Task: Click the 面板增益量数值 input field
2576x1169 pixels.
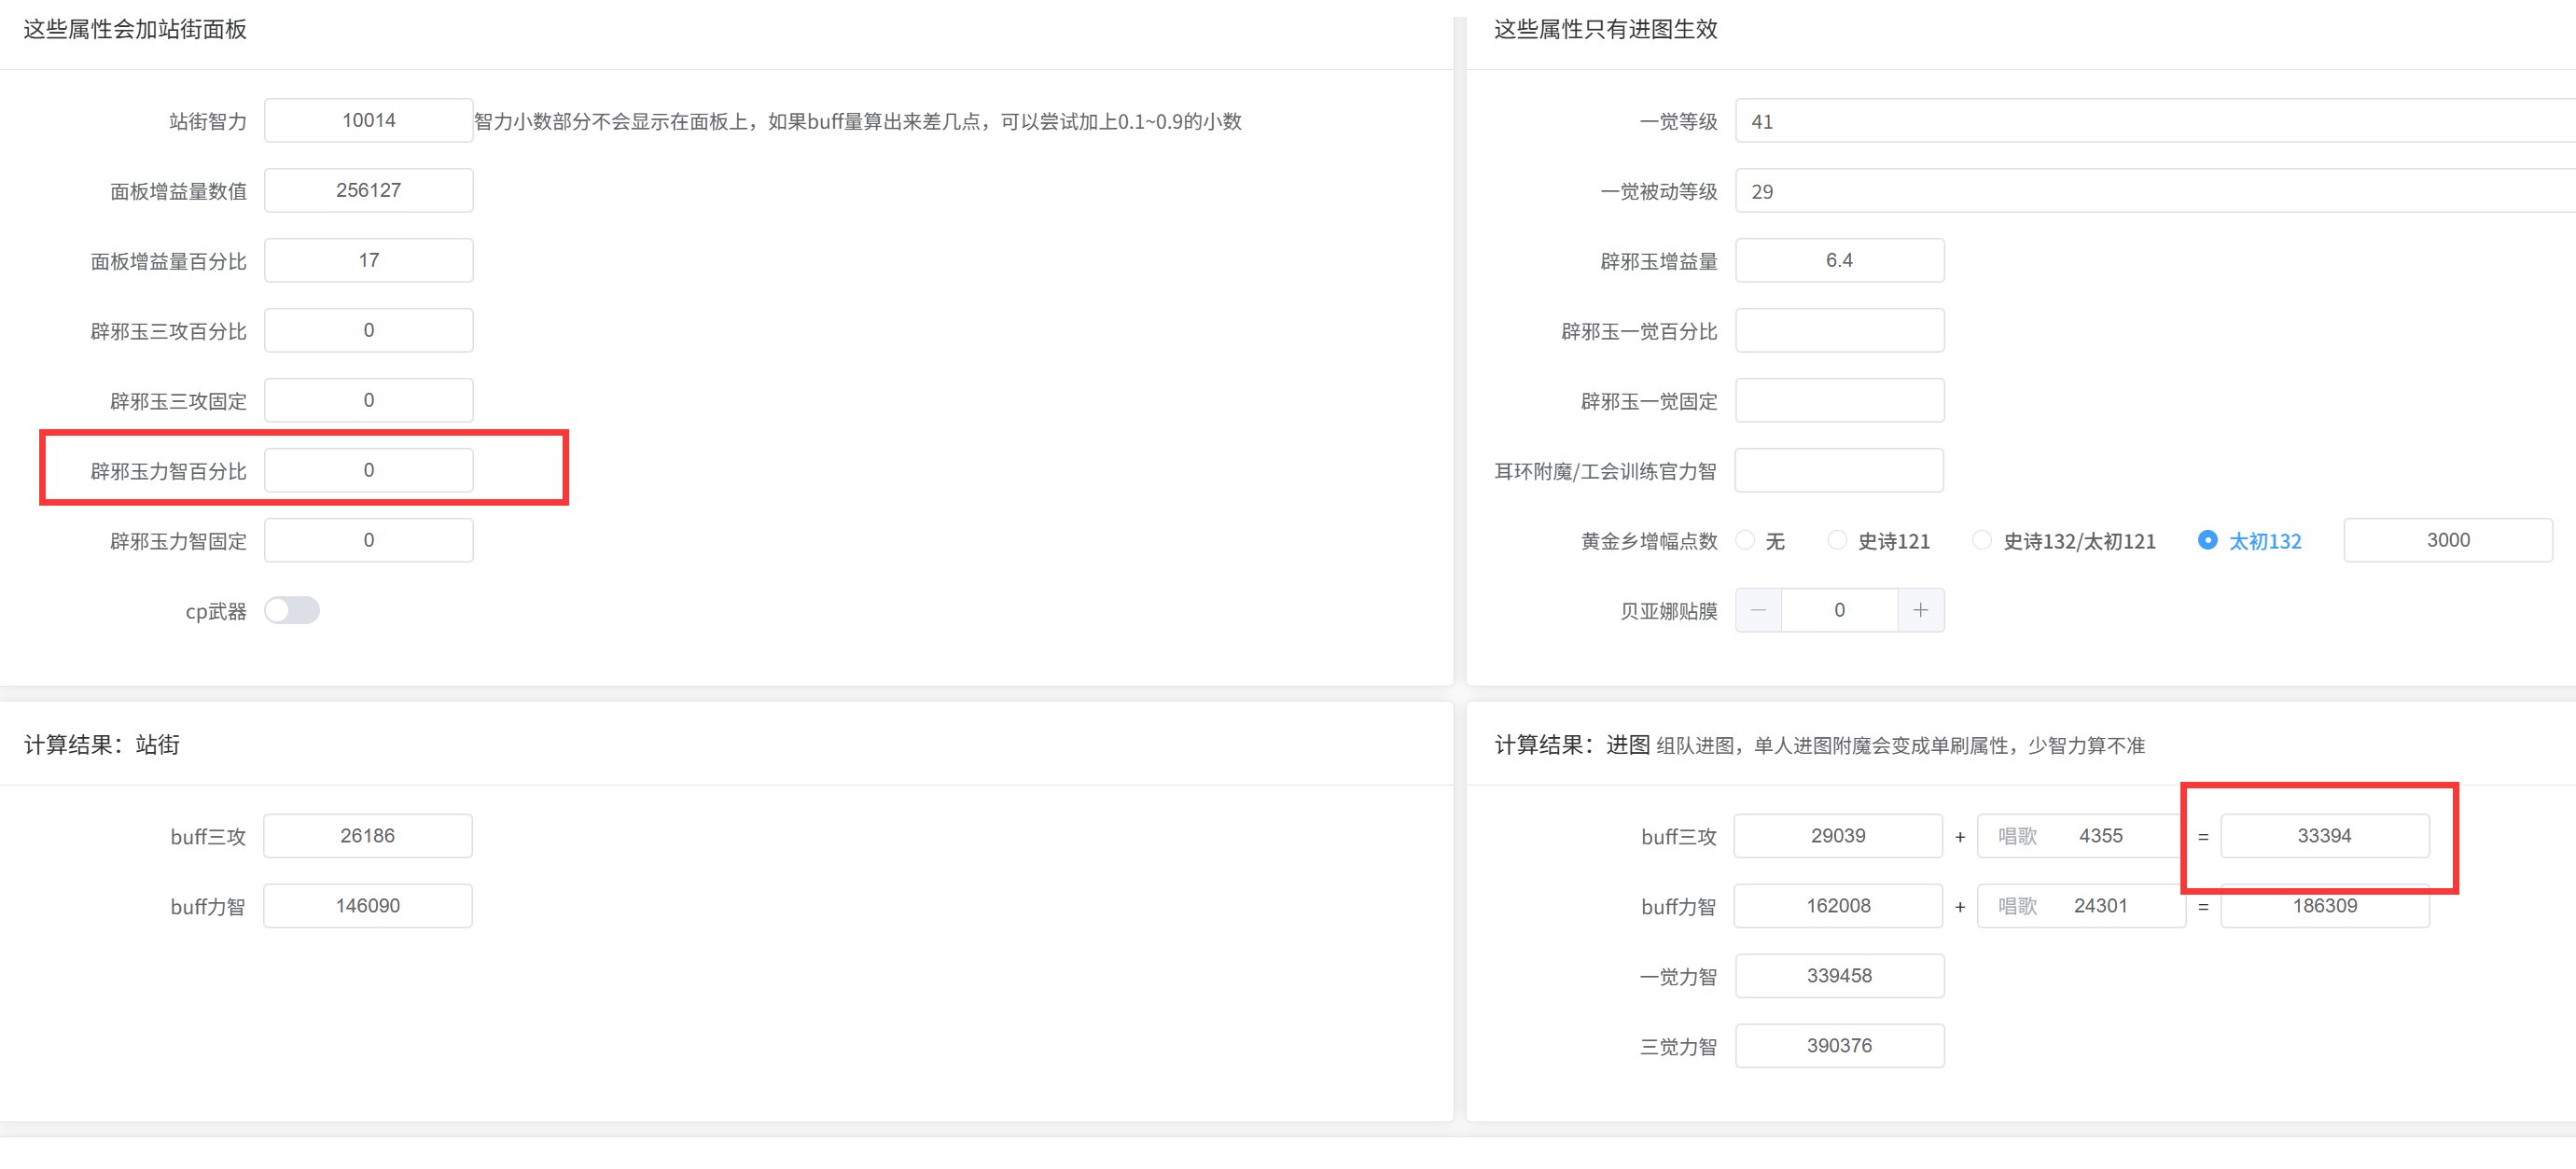Action: click(x=369, y=190)
